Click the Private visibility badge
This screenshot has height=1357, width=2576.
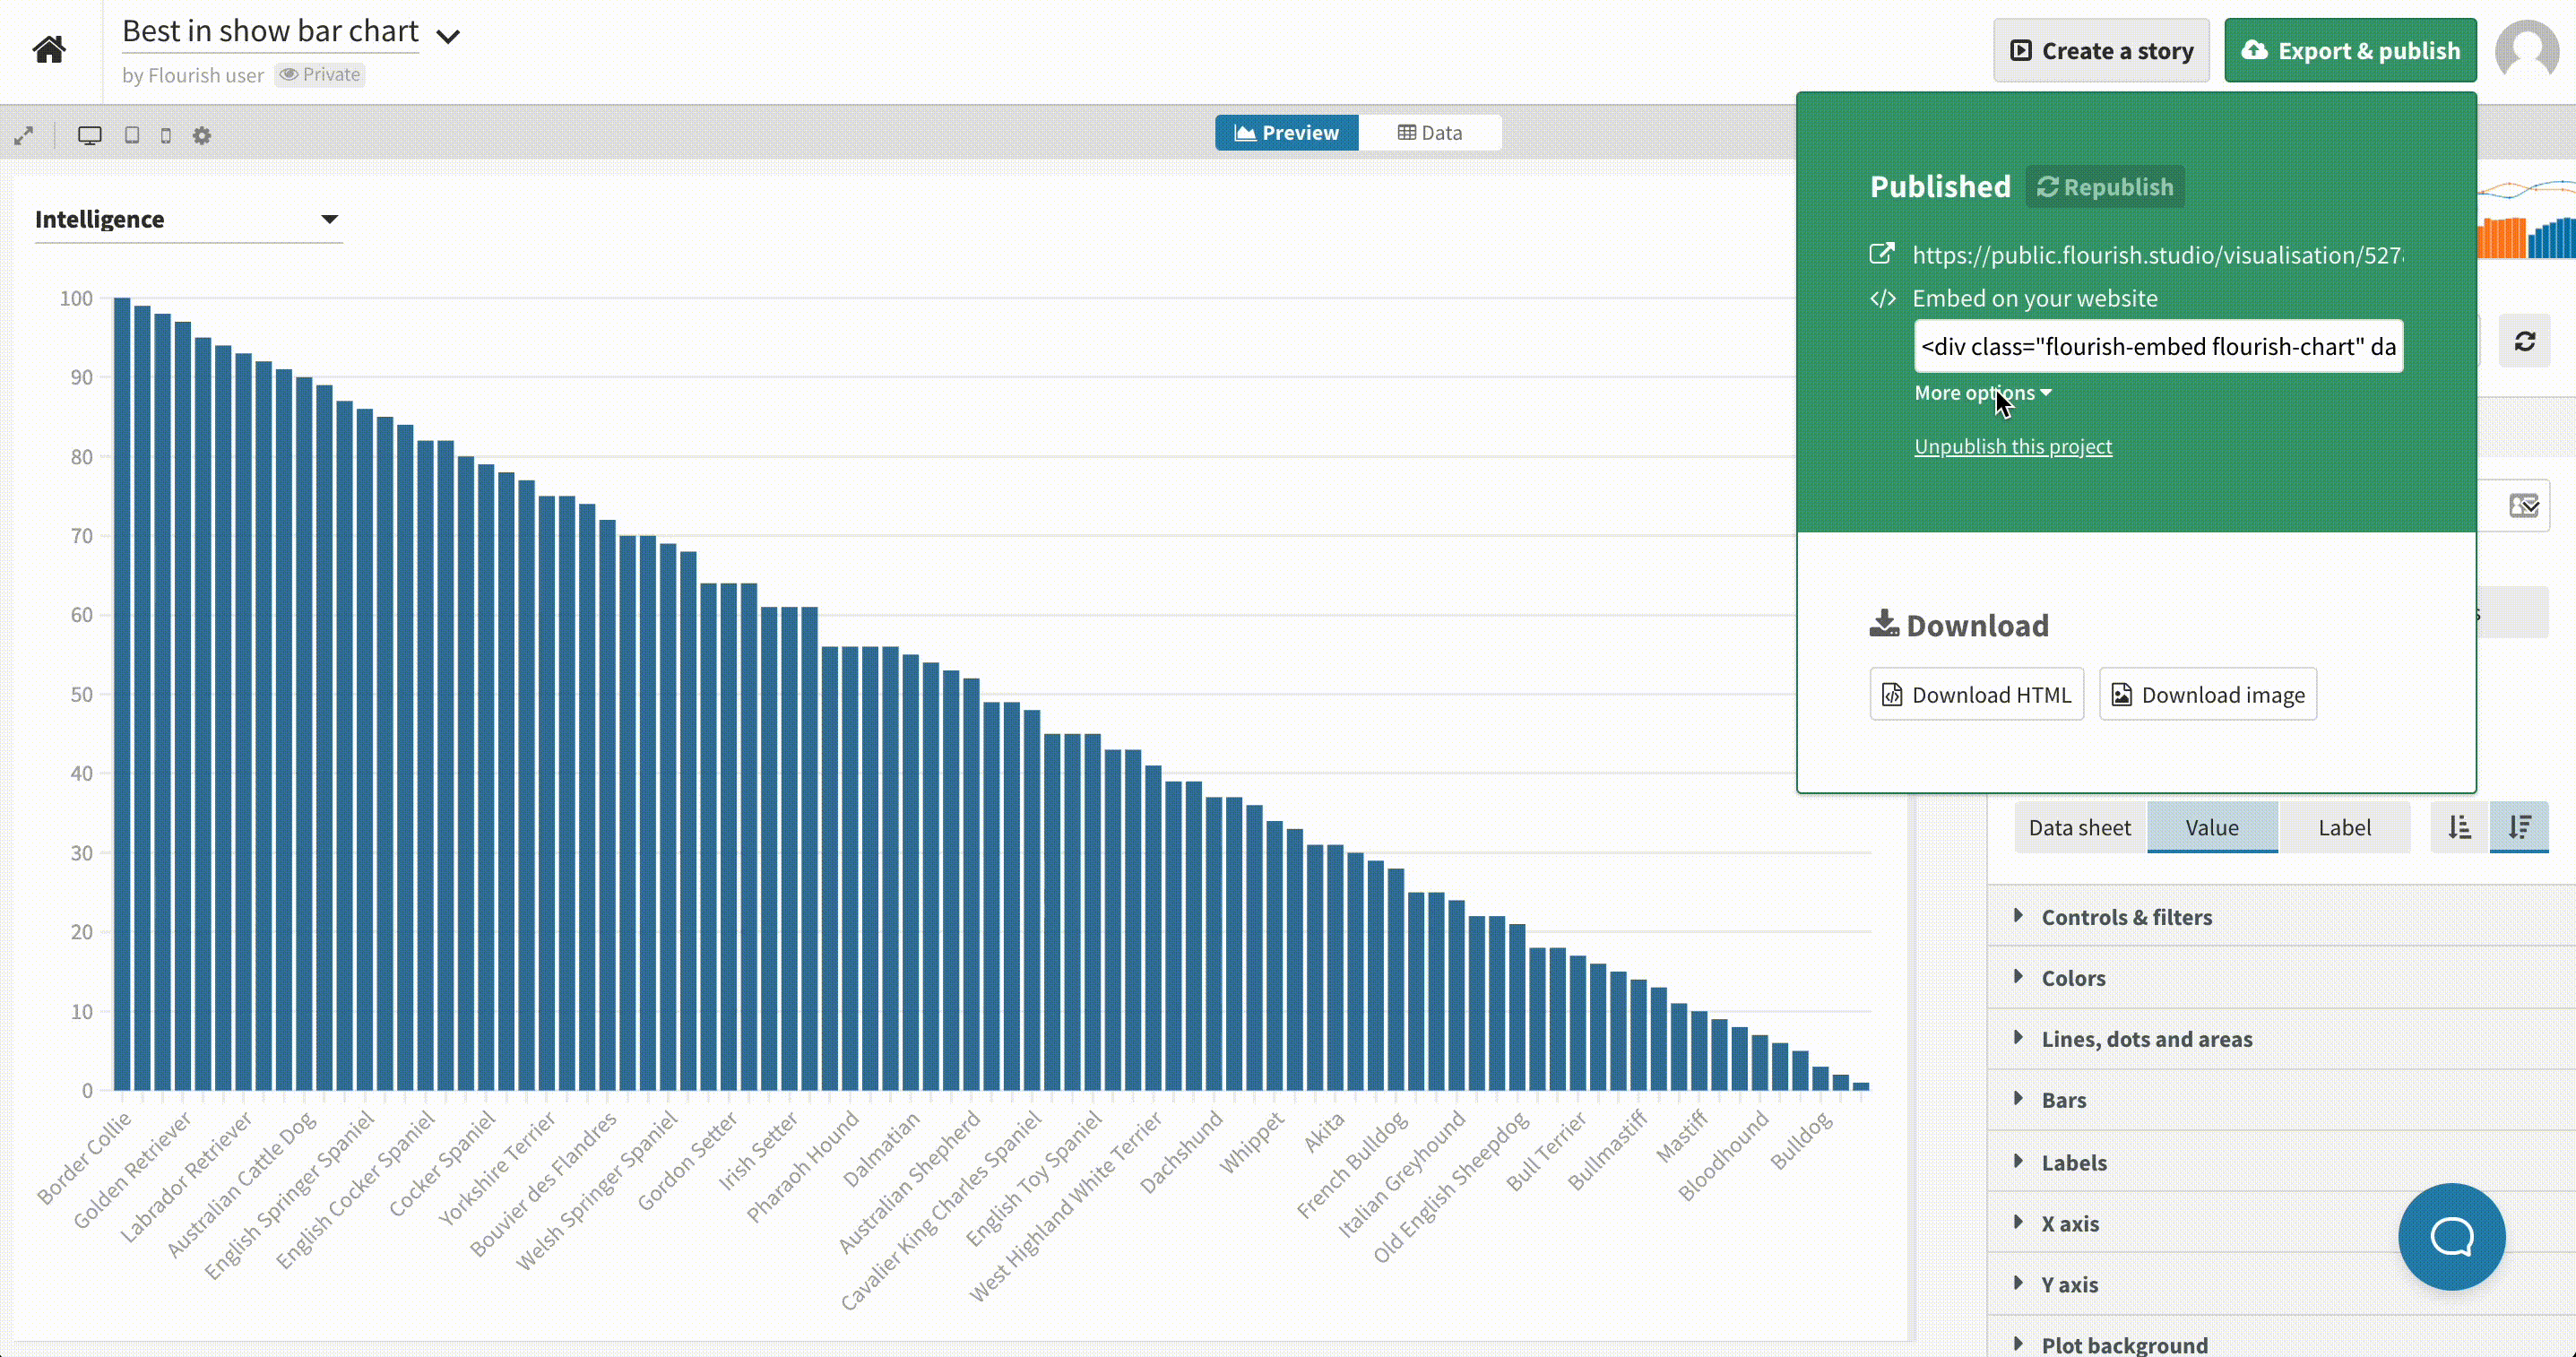point(320,75)
